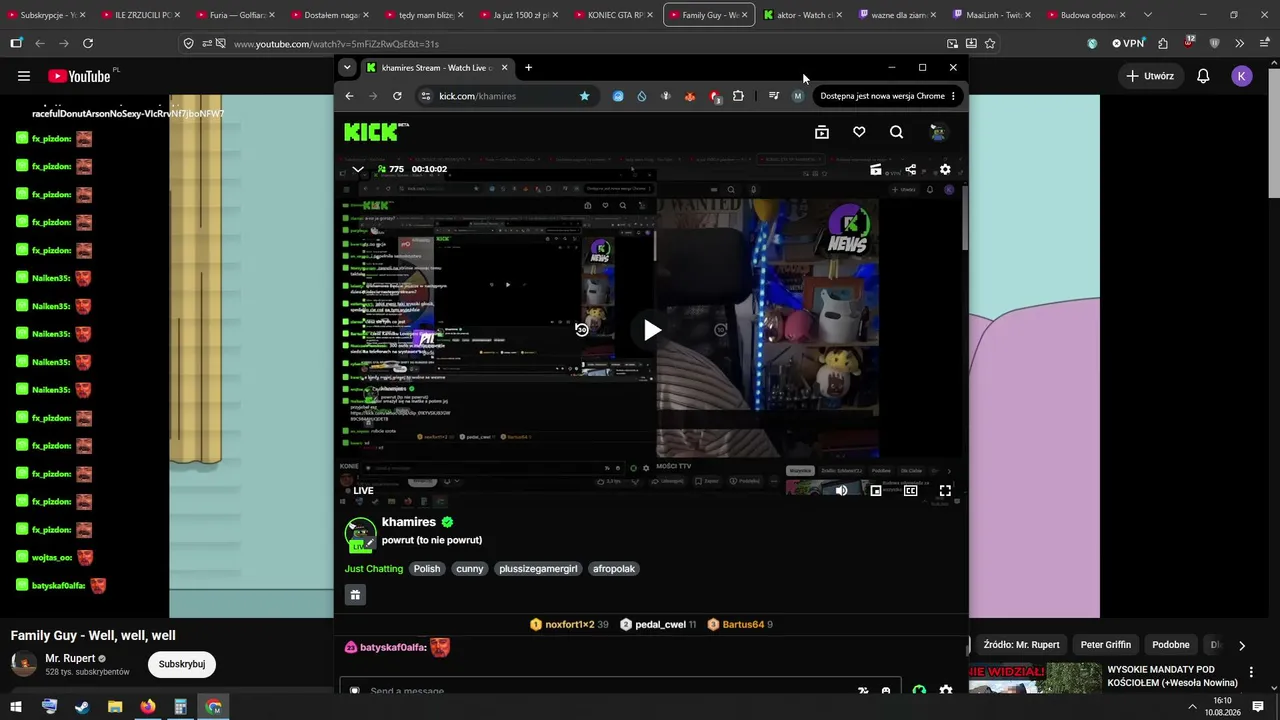This screenshot has width=1280, height=720.
Task: Open Chrome media controls icon
Action: click(x=773, y=96)
